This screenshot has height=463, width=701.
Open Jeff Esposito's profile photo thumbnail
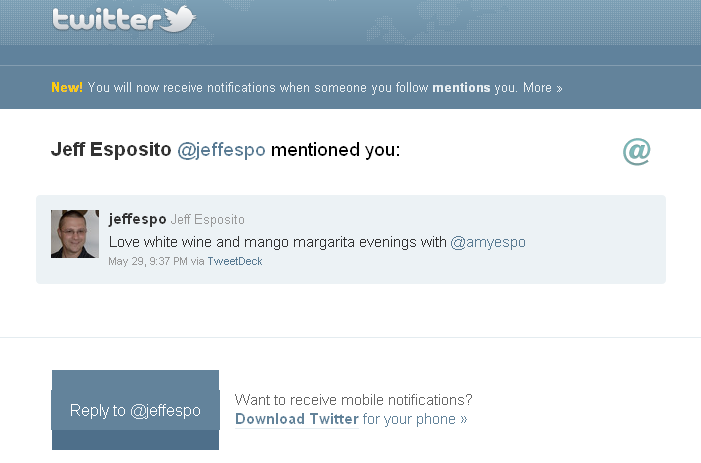coord(75,234)
